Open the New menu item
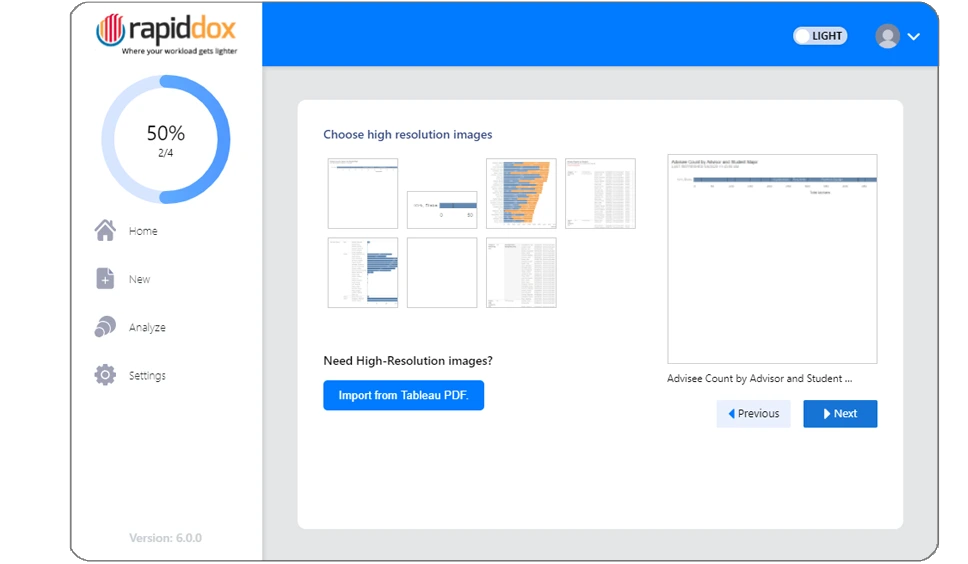968x564 pixels. coord(140,279)
